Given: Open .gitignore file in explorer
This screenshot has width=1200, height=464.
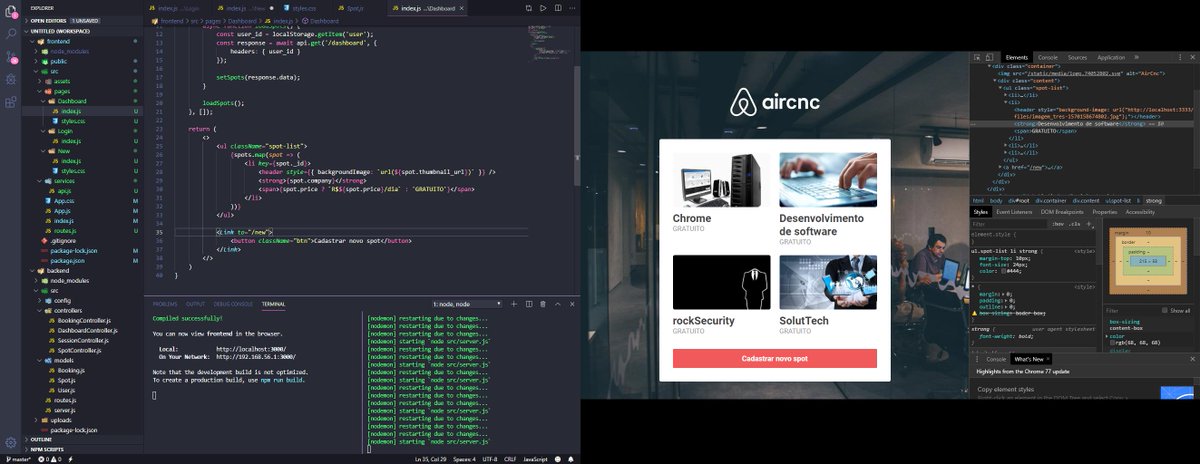Looking at the screenshot, I should click(63, 241).
